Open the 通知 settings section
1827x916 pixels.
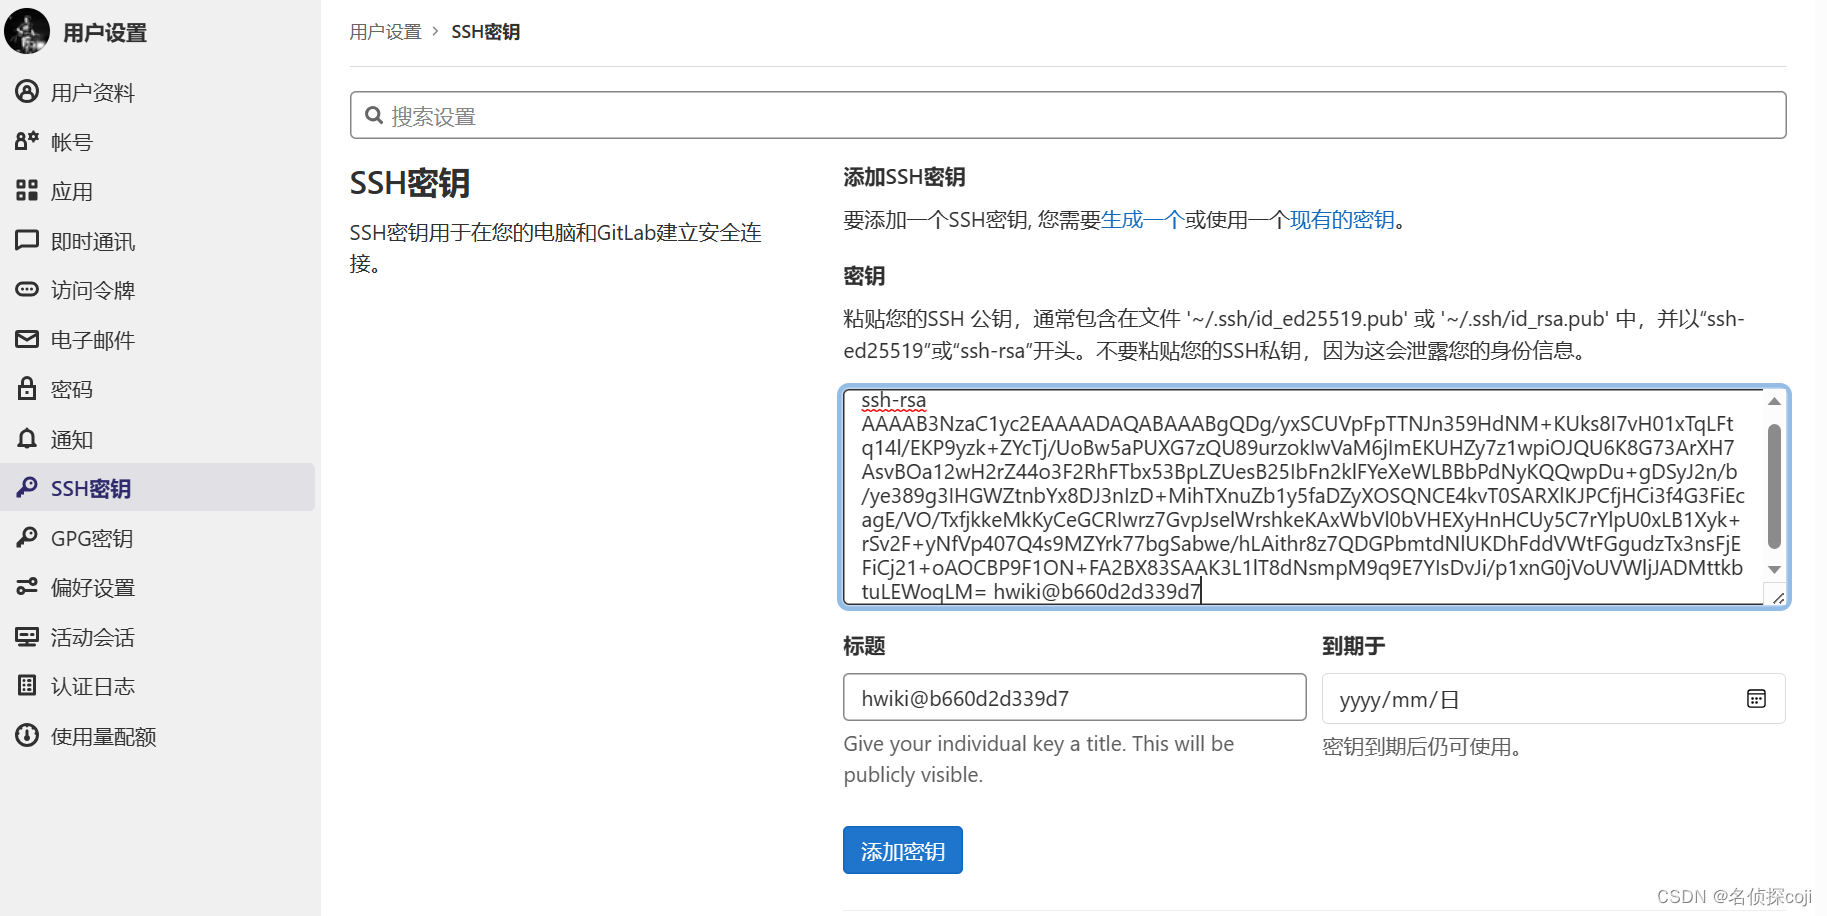(x=71, y=439)
